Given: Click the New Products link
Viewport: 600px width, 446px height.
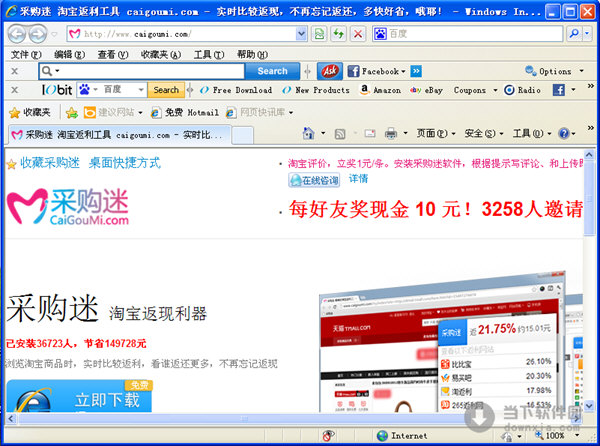Looking at the screenshot, I should (316, 90).
